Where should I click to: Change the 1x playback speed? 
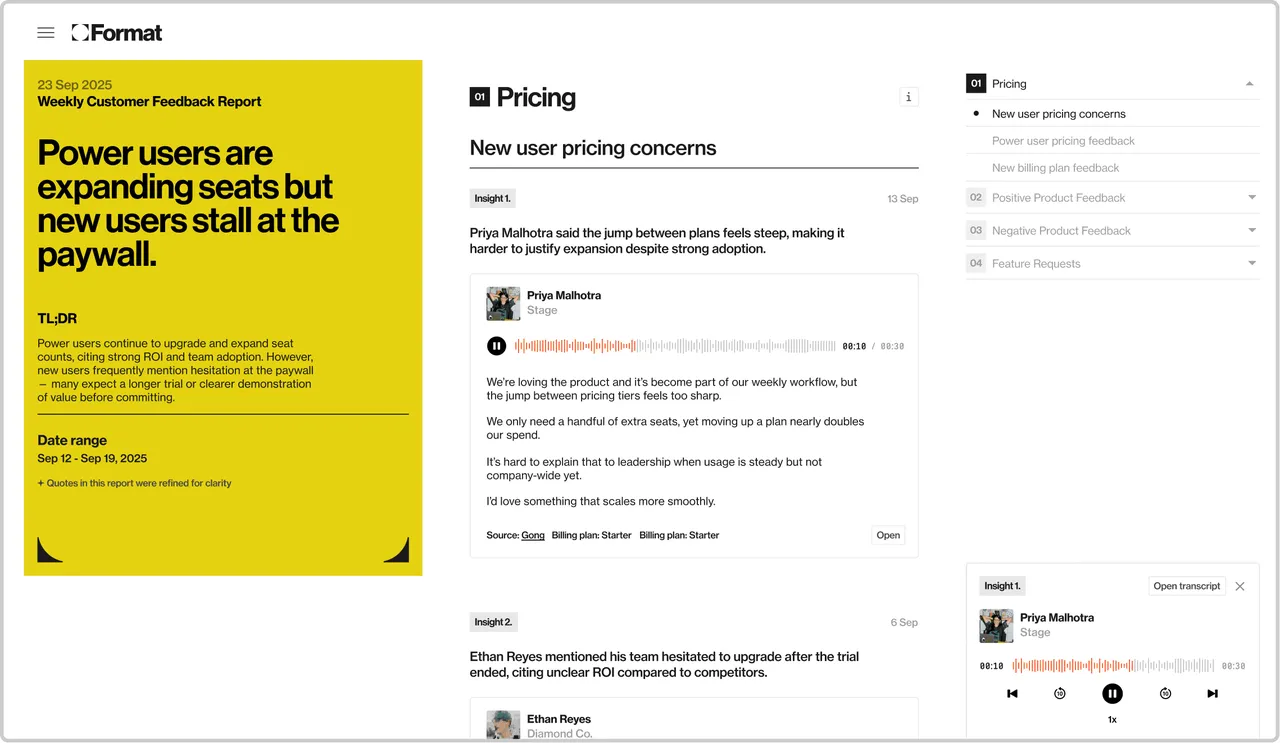click(x=1112, y=720)
